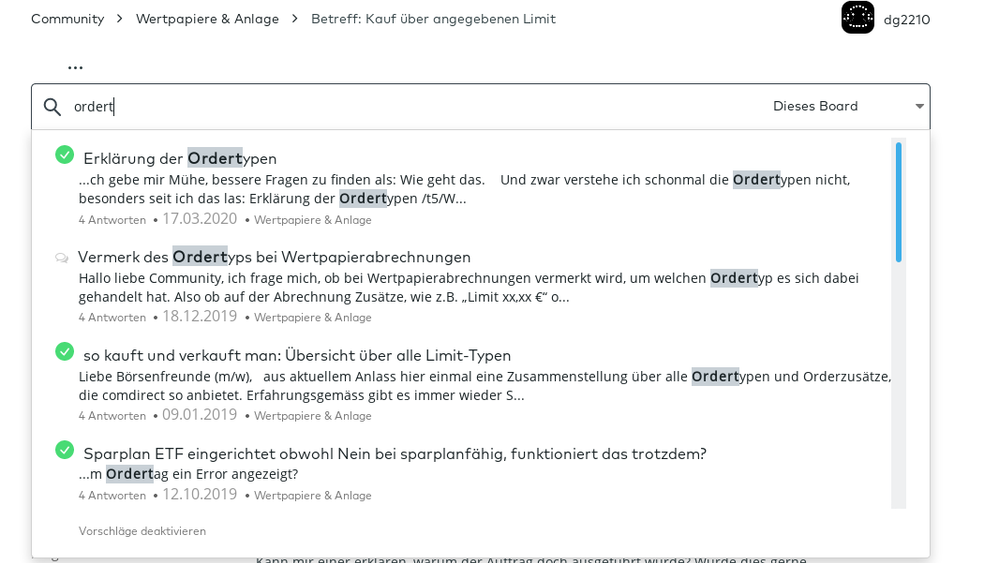Click the dropdown arrow next to Dieses Board
999x563 pixels.
919,106
